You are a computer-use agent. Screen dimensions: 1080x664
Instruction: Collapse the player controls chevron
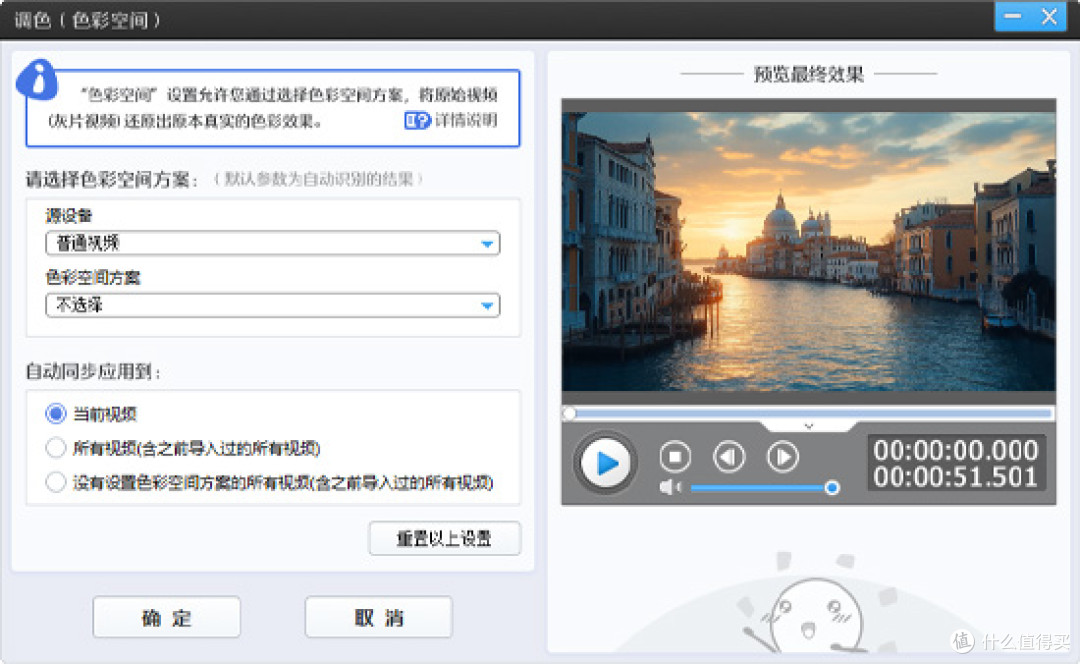point(809,426)
